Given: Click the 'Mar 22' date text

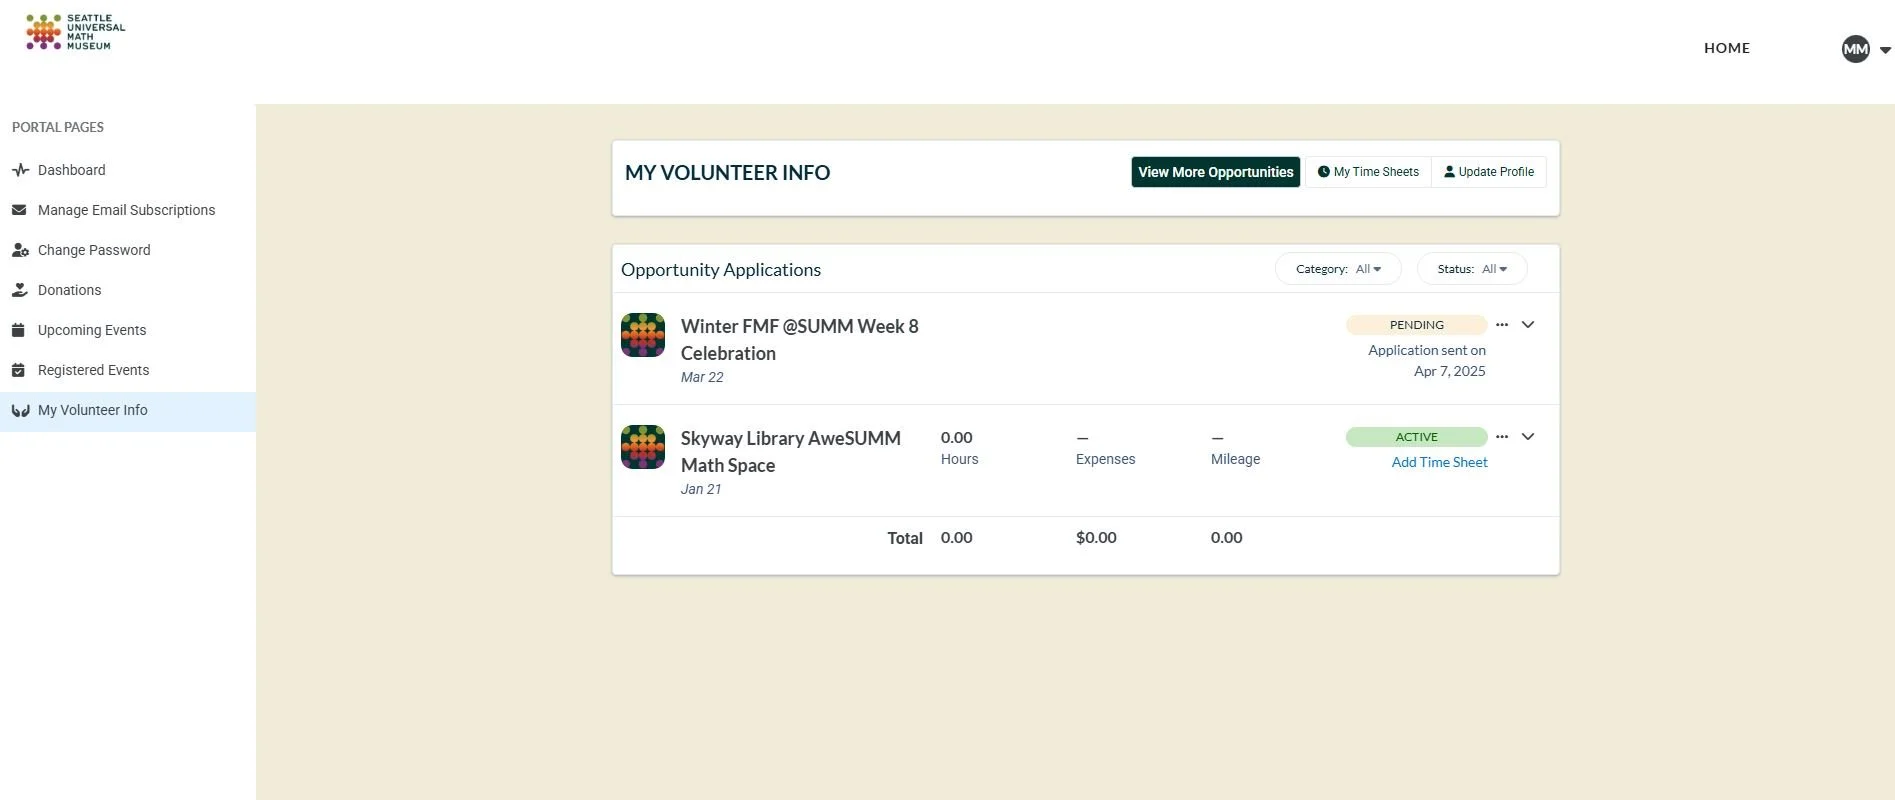Looking at the screenshot, I should coord(702,377).
